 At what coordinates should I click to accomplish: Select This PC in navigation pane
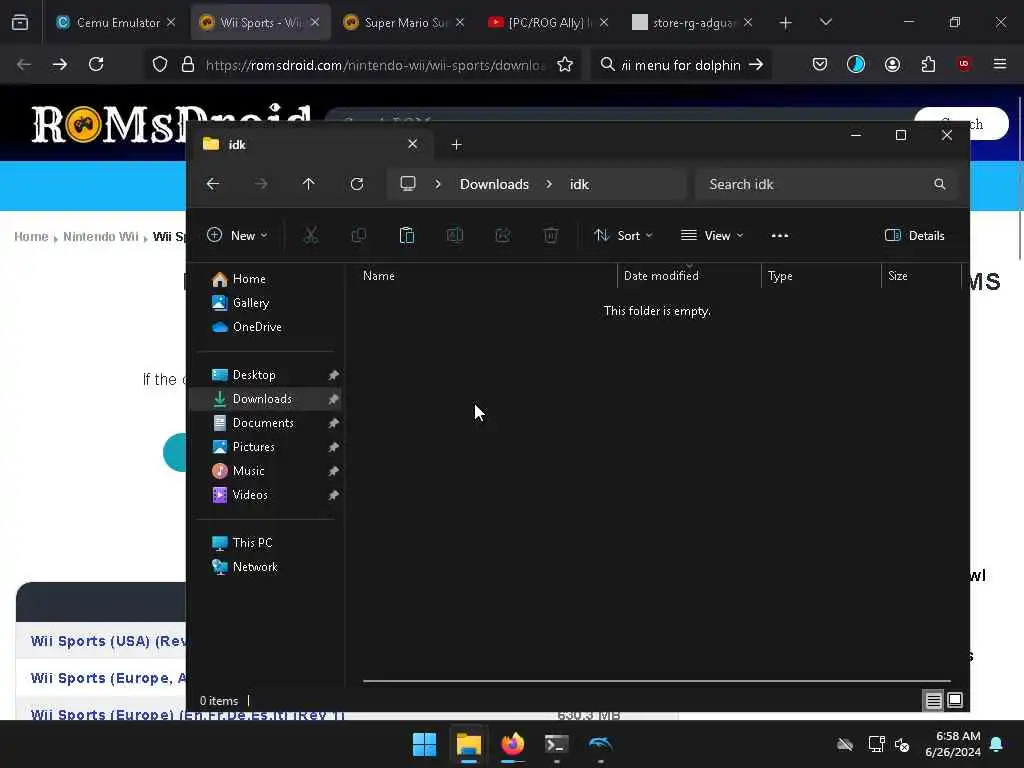coord(252,543)
